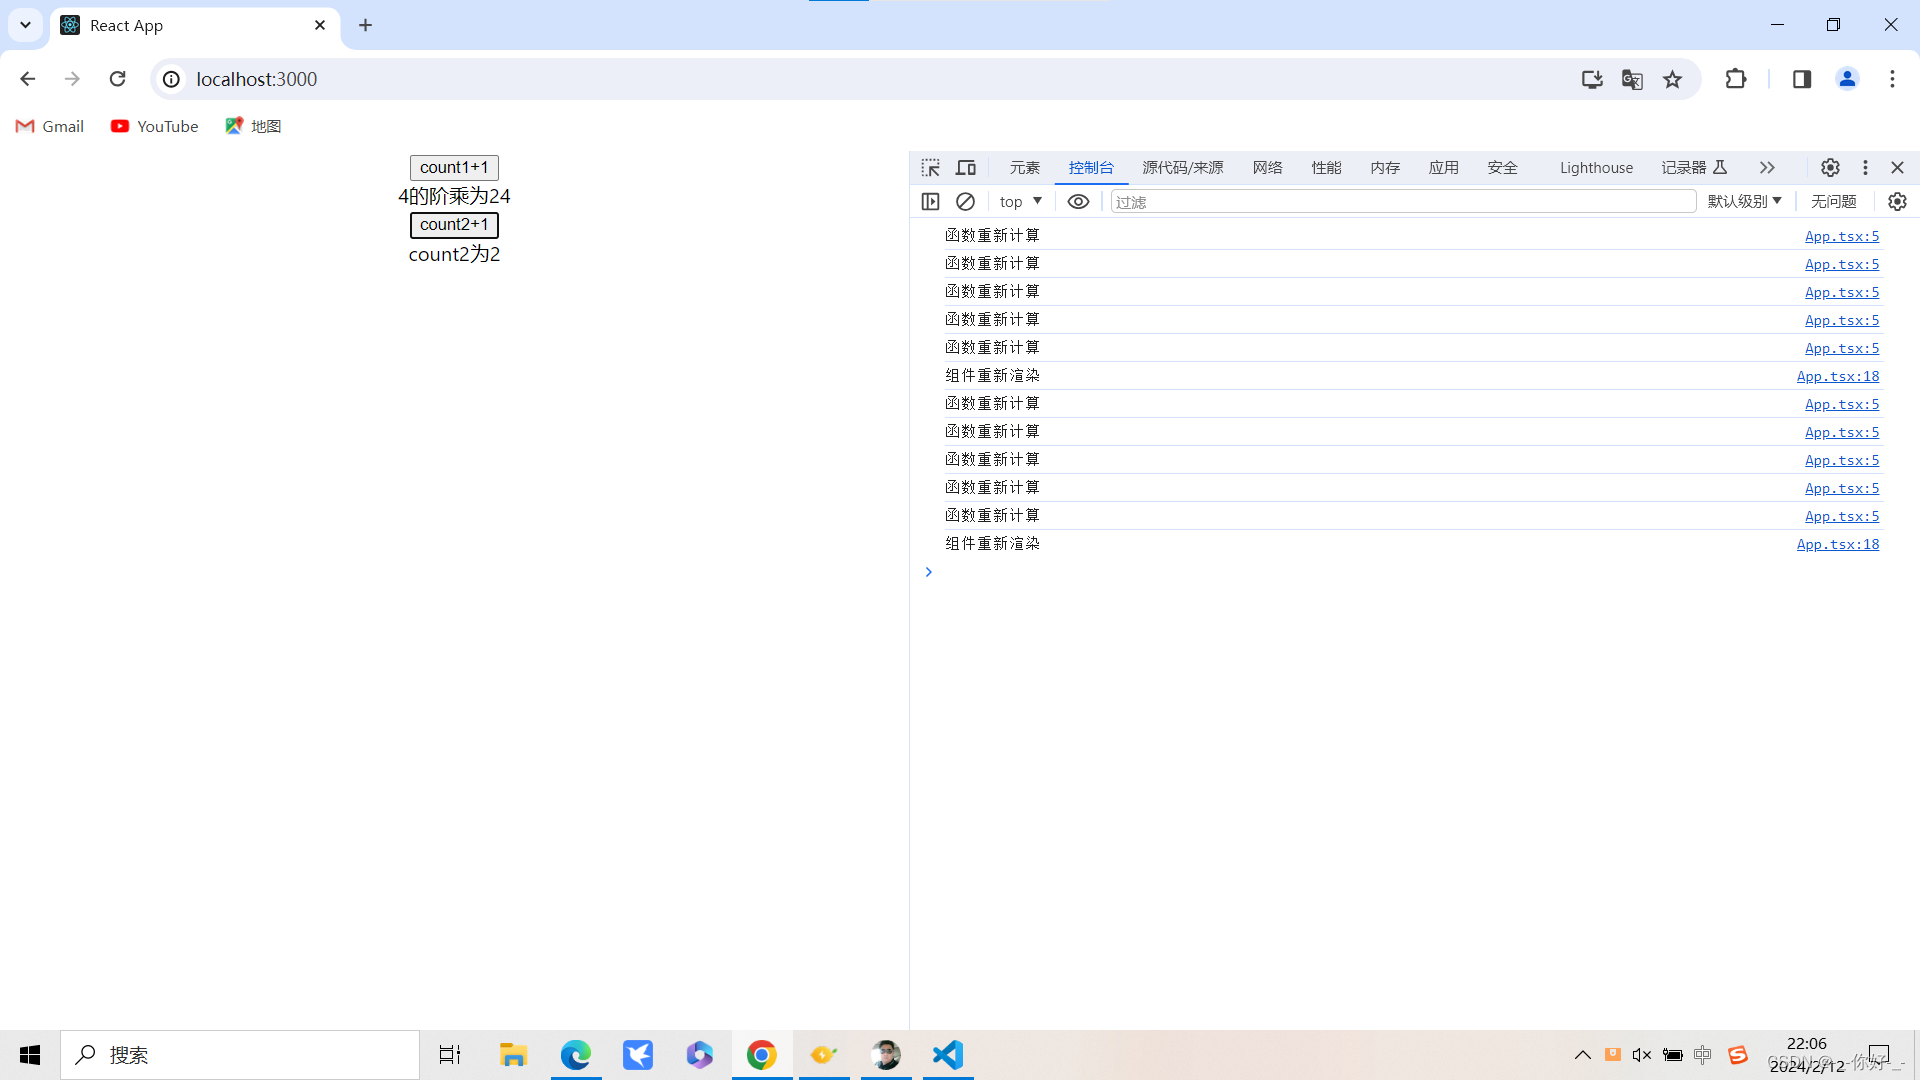Click the console filter input field
Viewport: 1920px width, 1080px height.
tap(1403, 200)
